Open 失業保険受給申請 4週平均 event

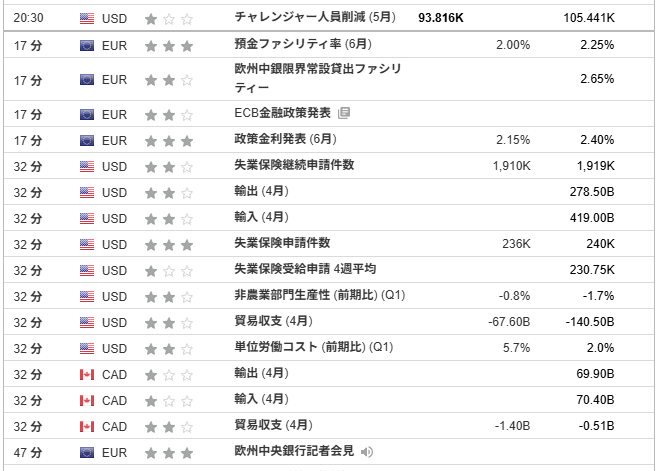point(305,269)
